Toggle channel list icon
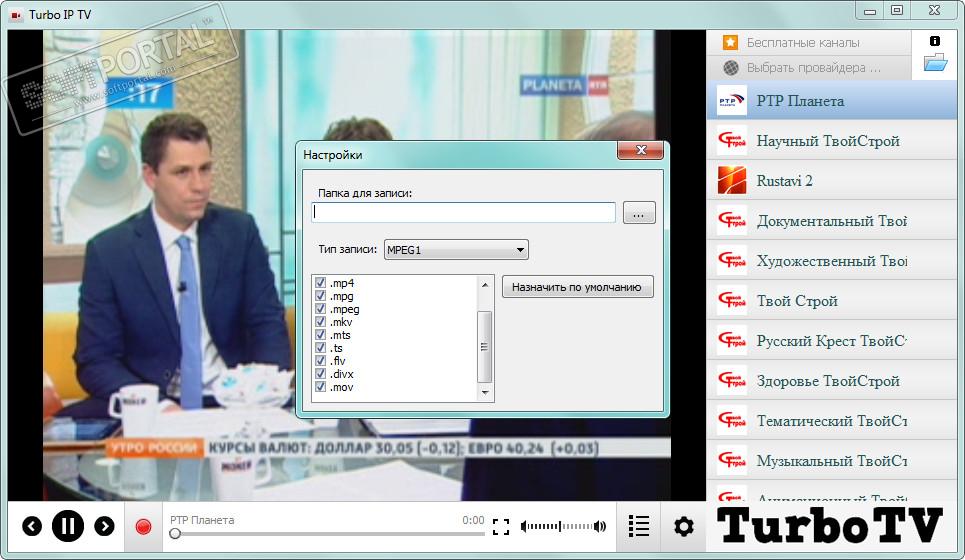The height and width of the screenshot is (560, 965). (x=639, y=526)
